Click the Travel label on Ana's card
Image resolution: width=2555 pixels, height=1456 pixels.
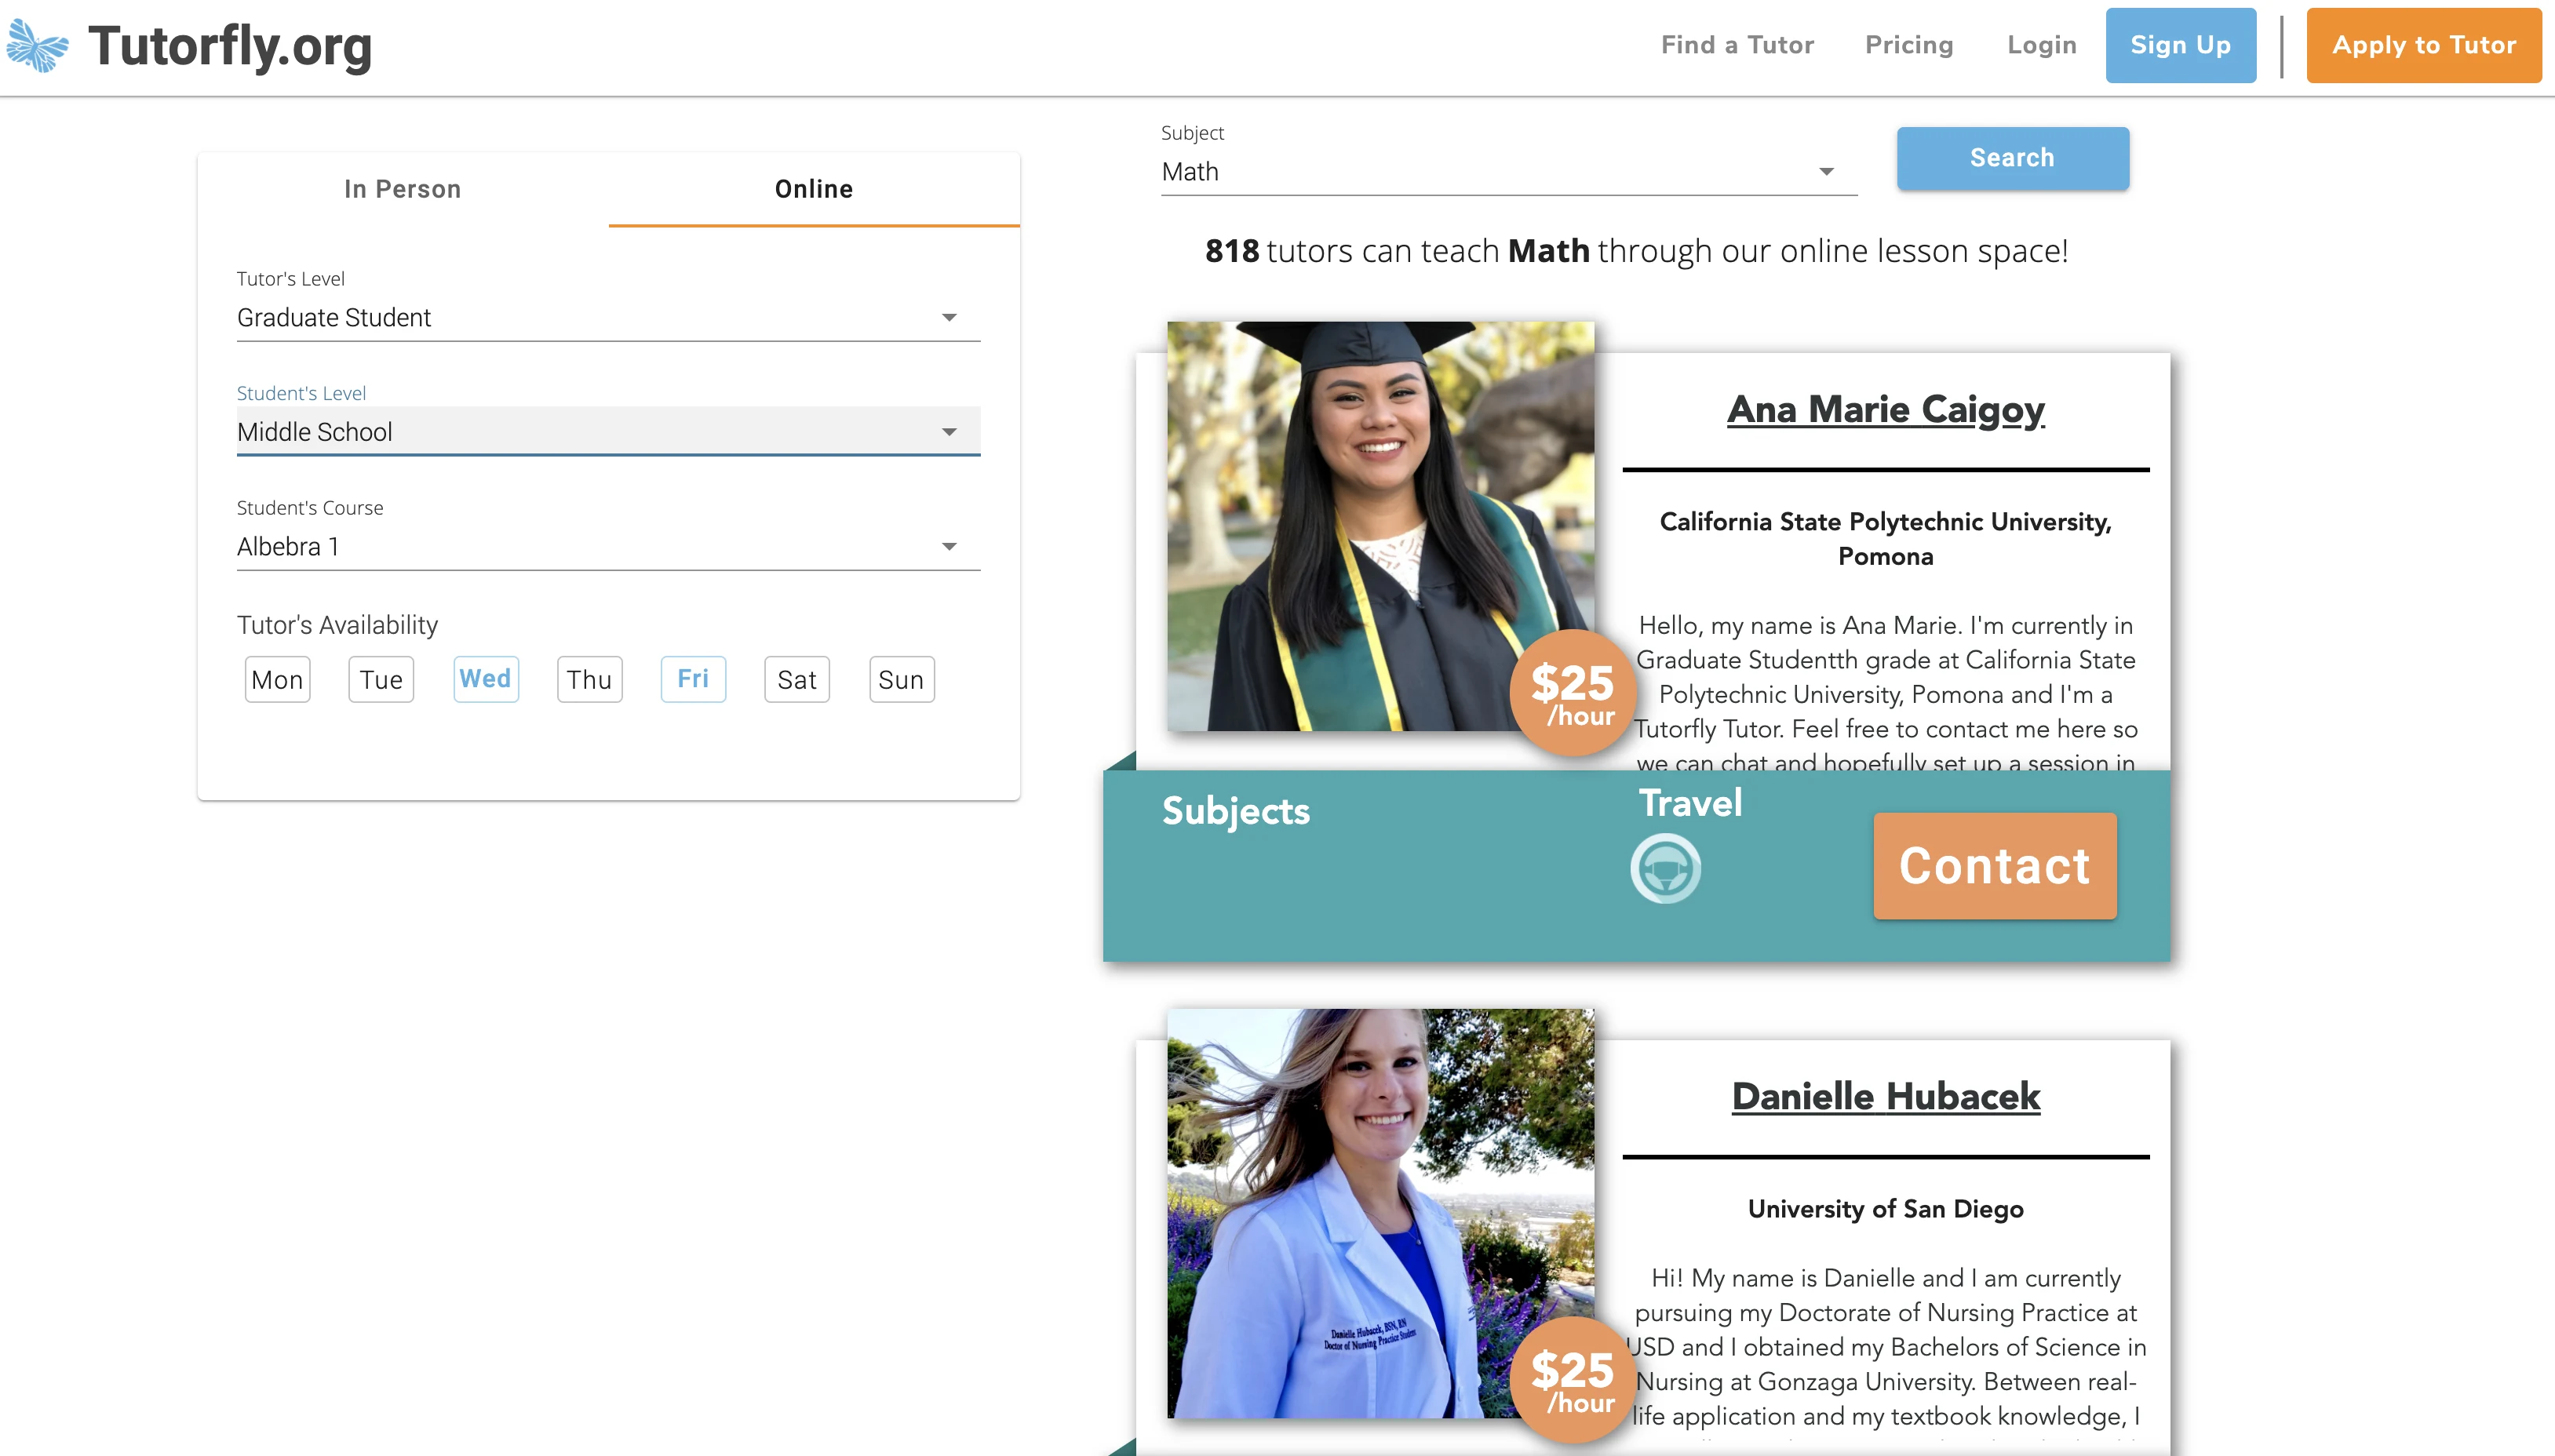click(x=1690, y=803)
